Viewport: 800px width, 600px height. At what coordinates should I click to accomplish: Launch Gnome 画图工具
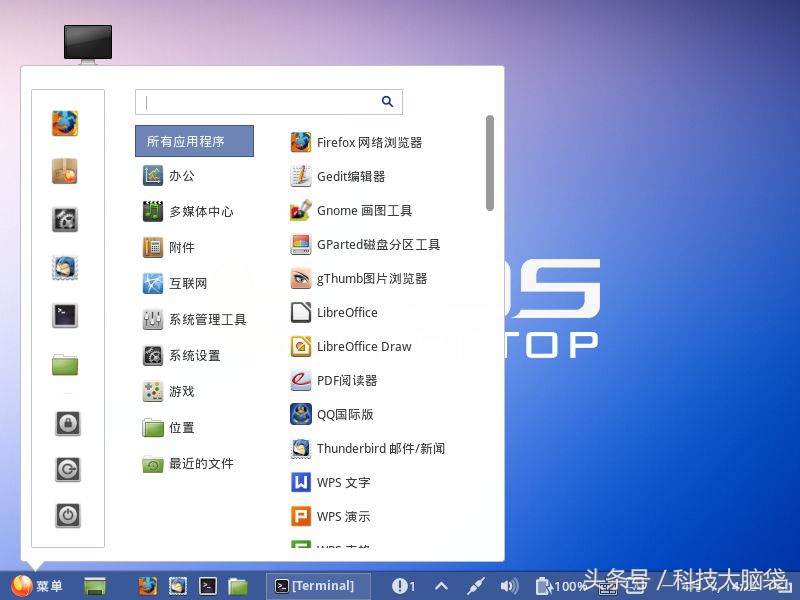351,210
